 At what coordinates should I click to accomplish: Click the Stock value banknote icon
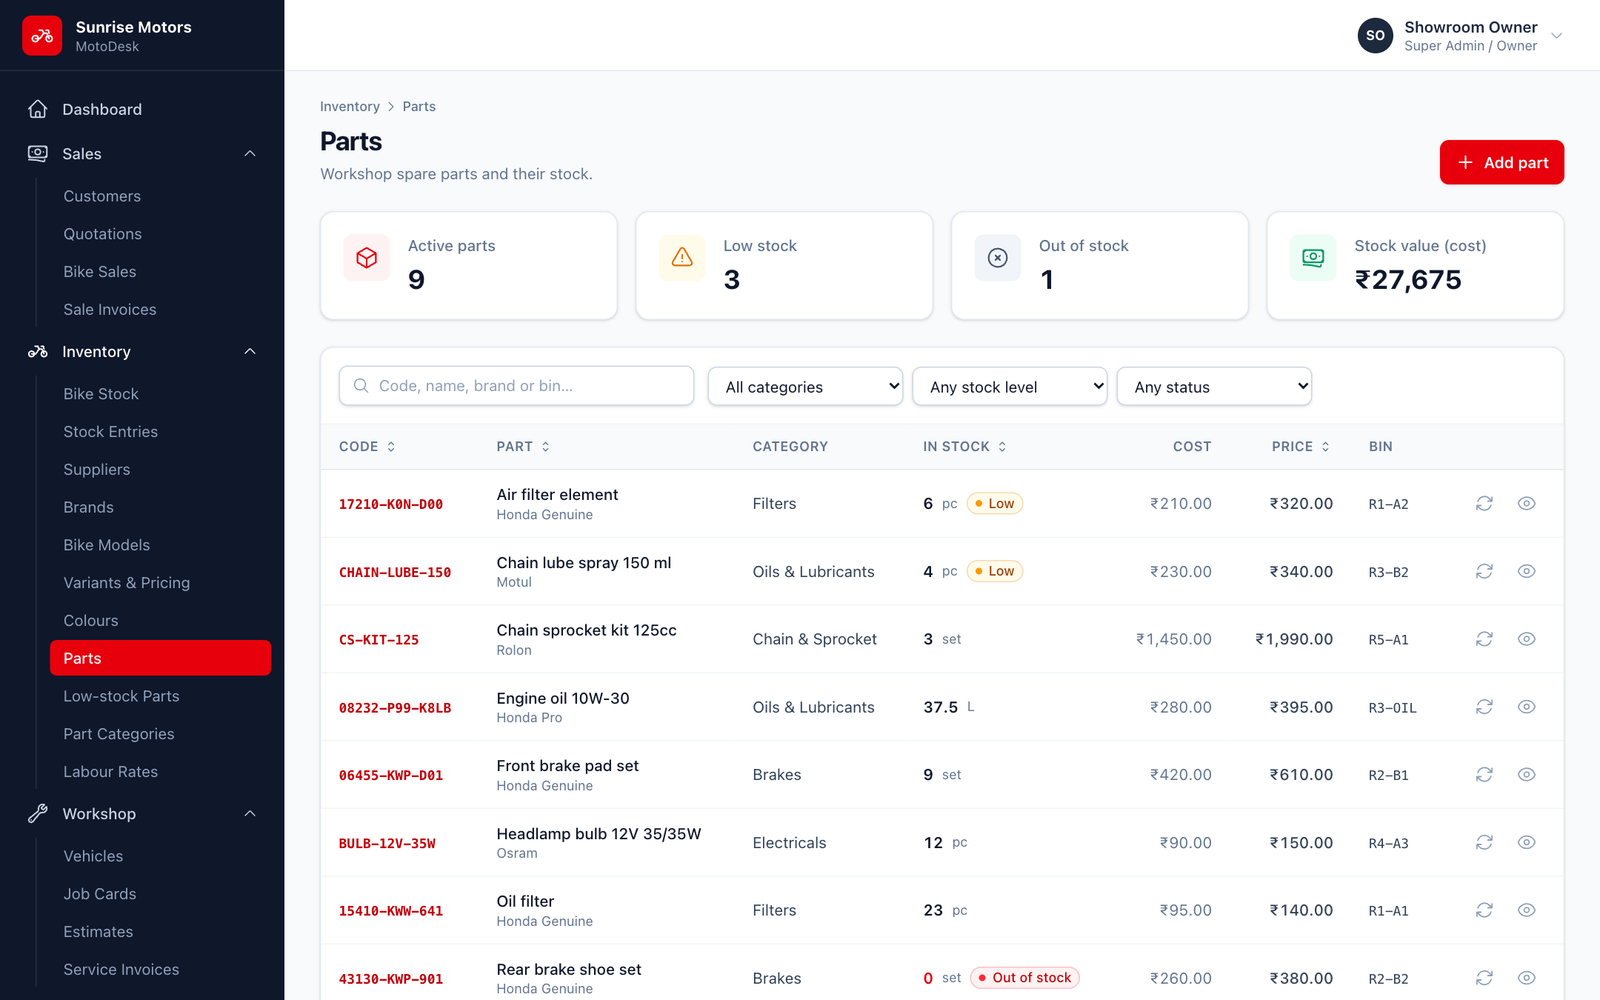click(1313, 258)
